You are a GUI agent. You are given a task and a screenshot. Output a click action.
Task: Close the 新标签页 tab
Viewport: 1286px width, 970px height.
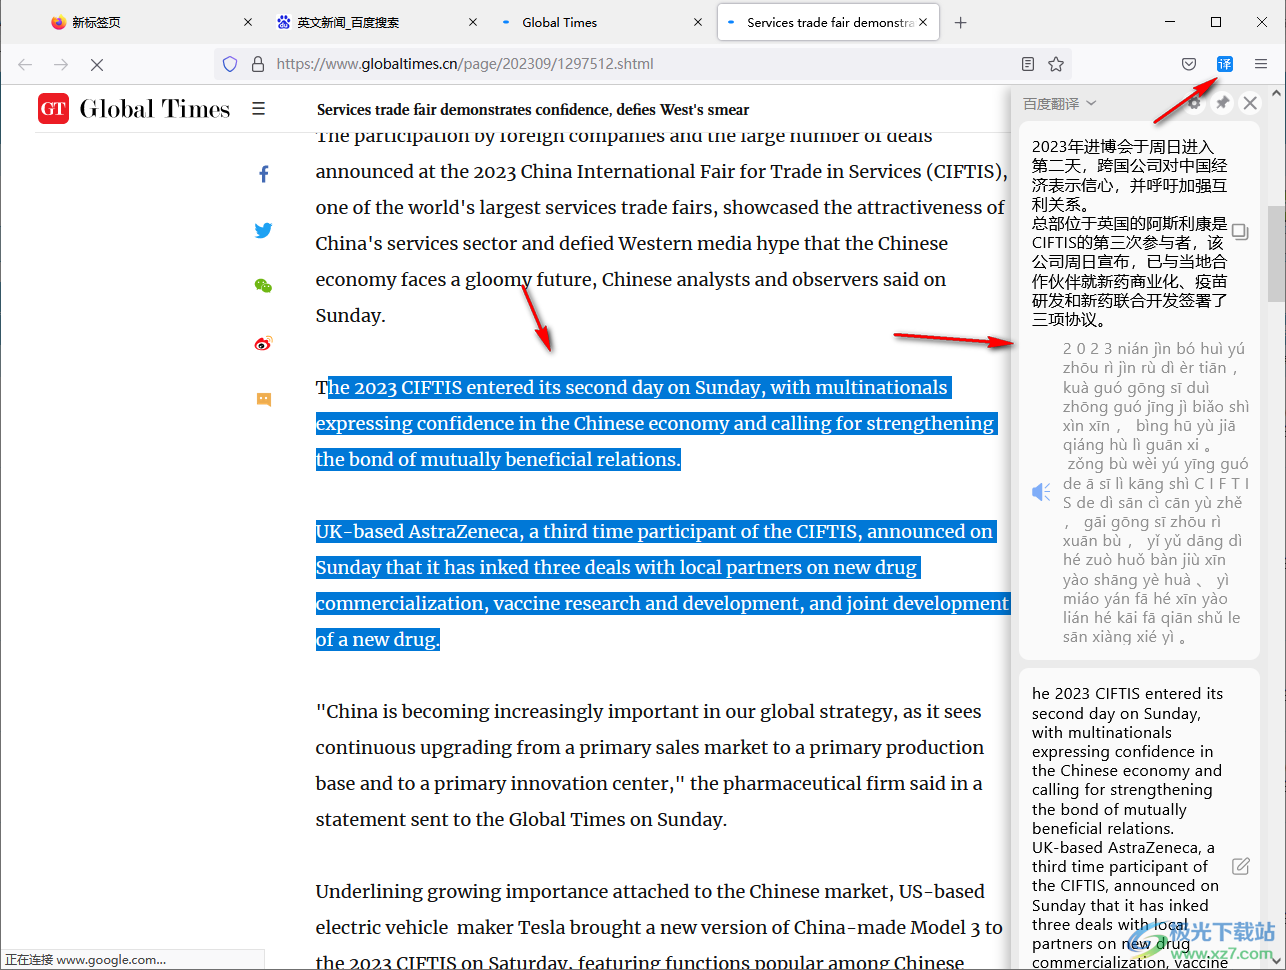click(x=248, y=22)
